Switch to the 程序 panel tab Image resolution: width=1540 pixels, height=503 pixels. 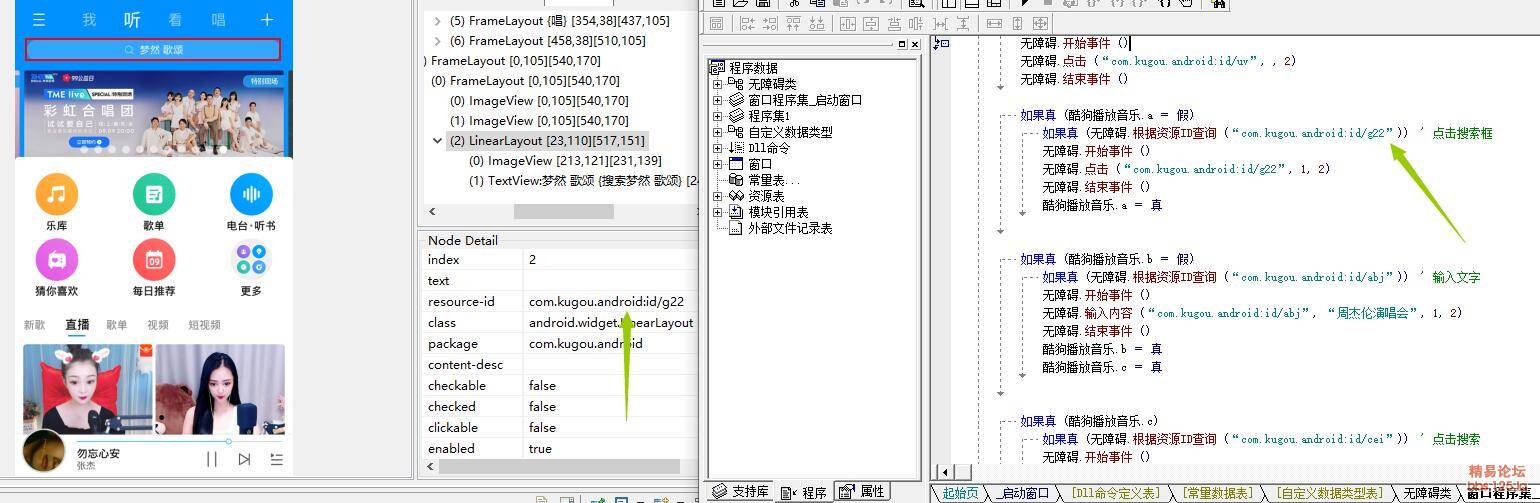[805, 492]
